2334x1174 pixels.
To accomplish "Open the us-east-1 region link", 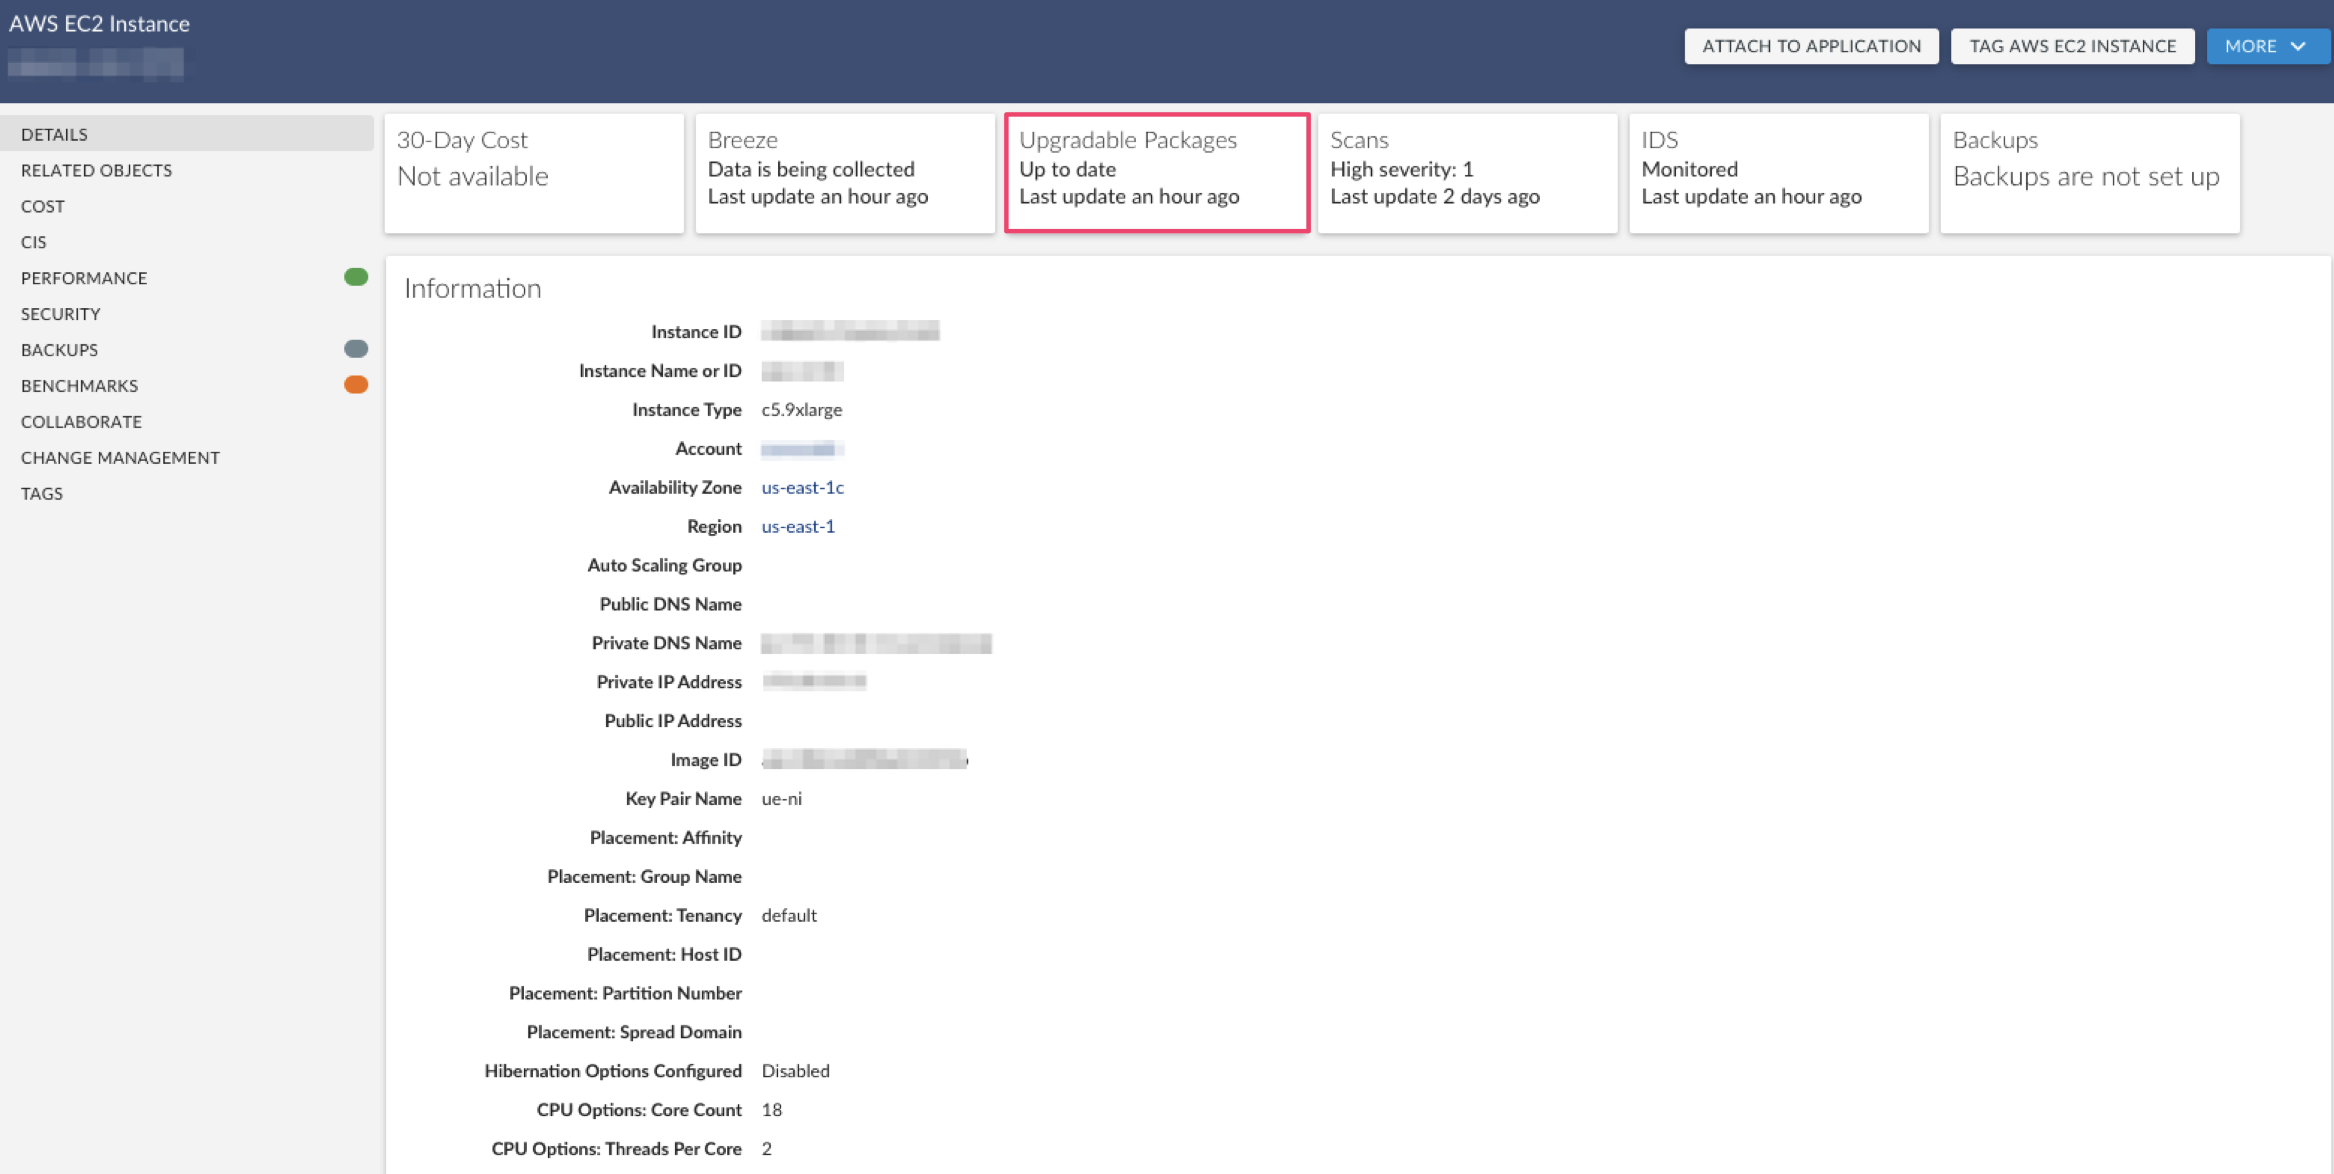I will pos(798,527).
